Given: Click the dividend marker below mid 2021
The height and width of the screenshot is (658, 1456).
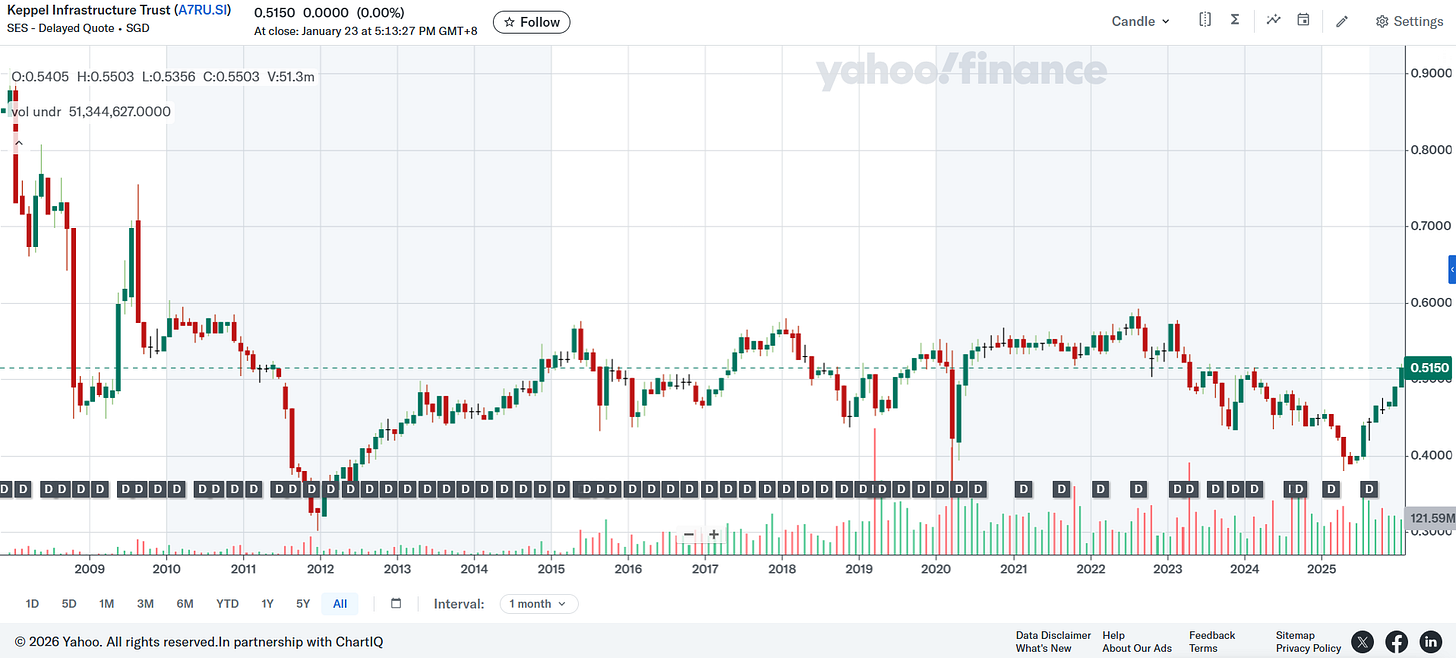Looking at the screenshot, I should 1062,489.
